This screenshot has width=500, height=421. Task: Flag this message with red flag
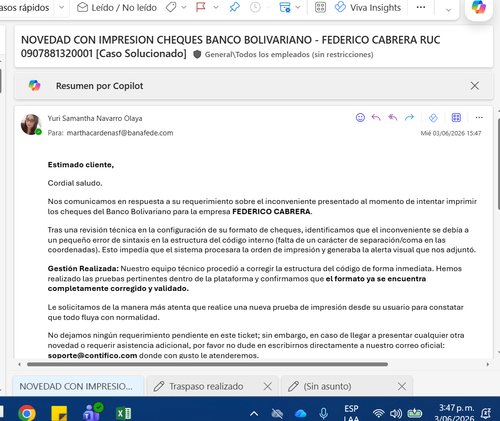[201, 7]
